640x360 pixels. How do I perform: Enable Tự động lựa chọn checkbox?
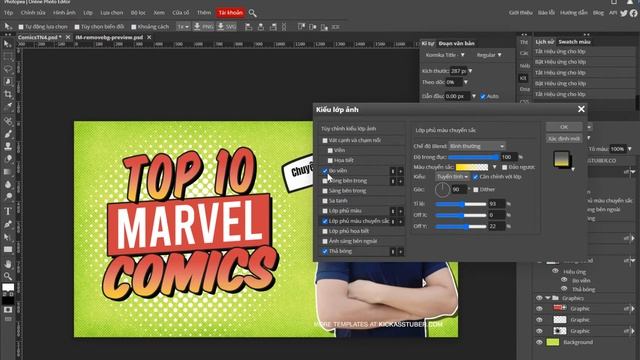pyautogui.click(x=21, y=27)
